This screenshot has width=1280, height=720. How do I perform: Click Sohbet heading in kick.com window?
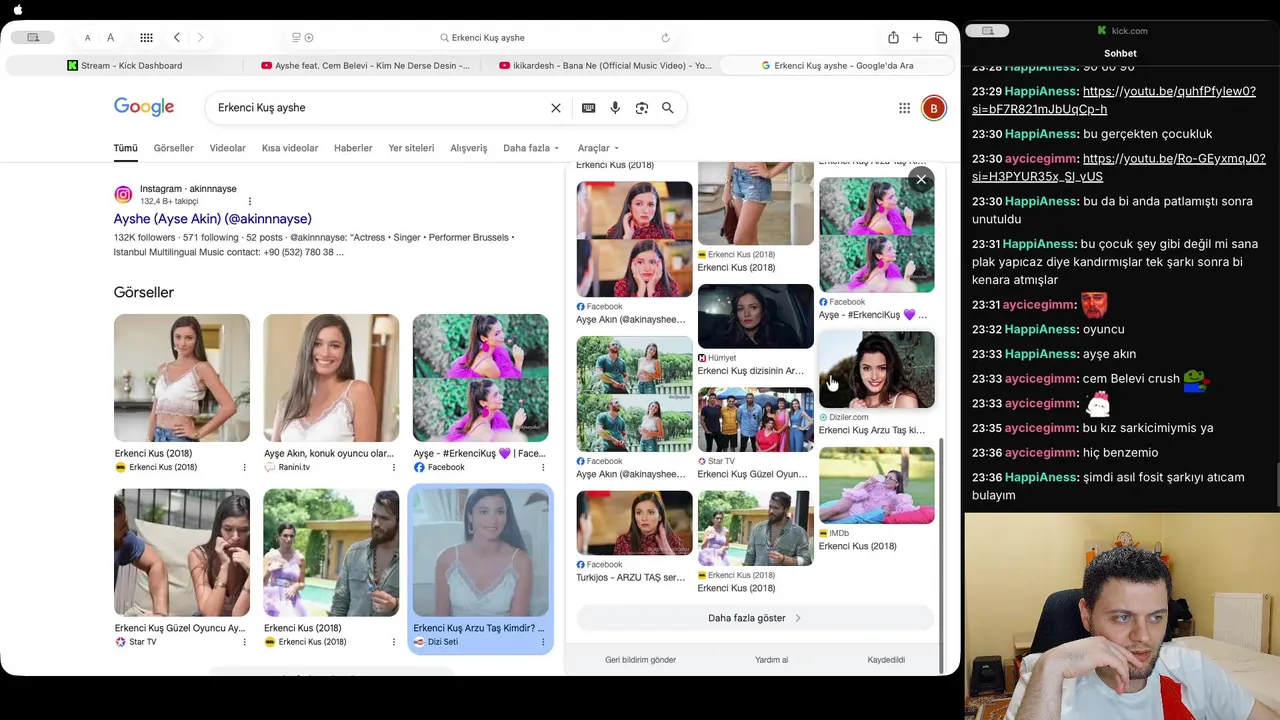click(x=1120, y=53)
